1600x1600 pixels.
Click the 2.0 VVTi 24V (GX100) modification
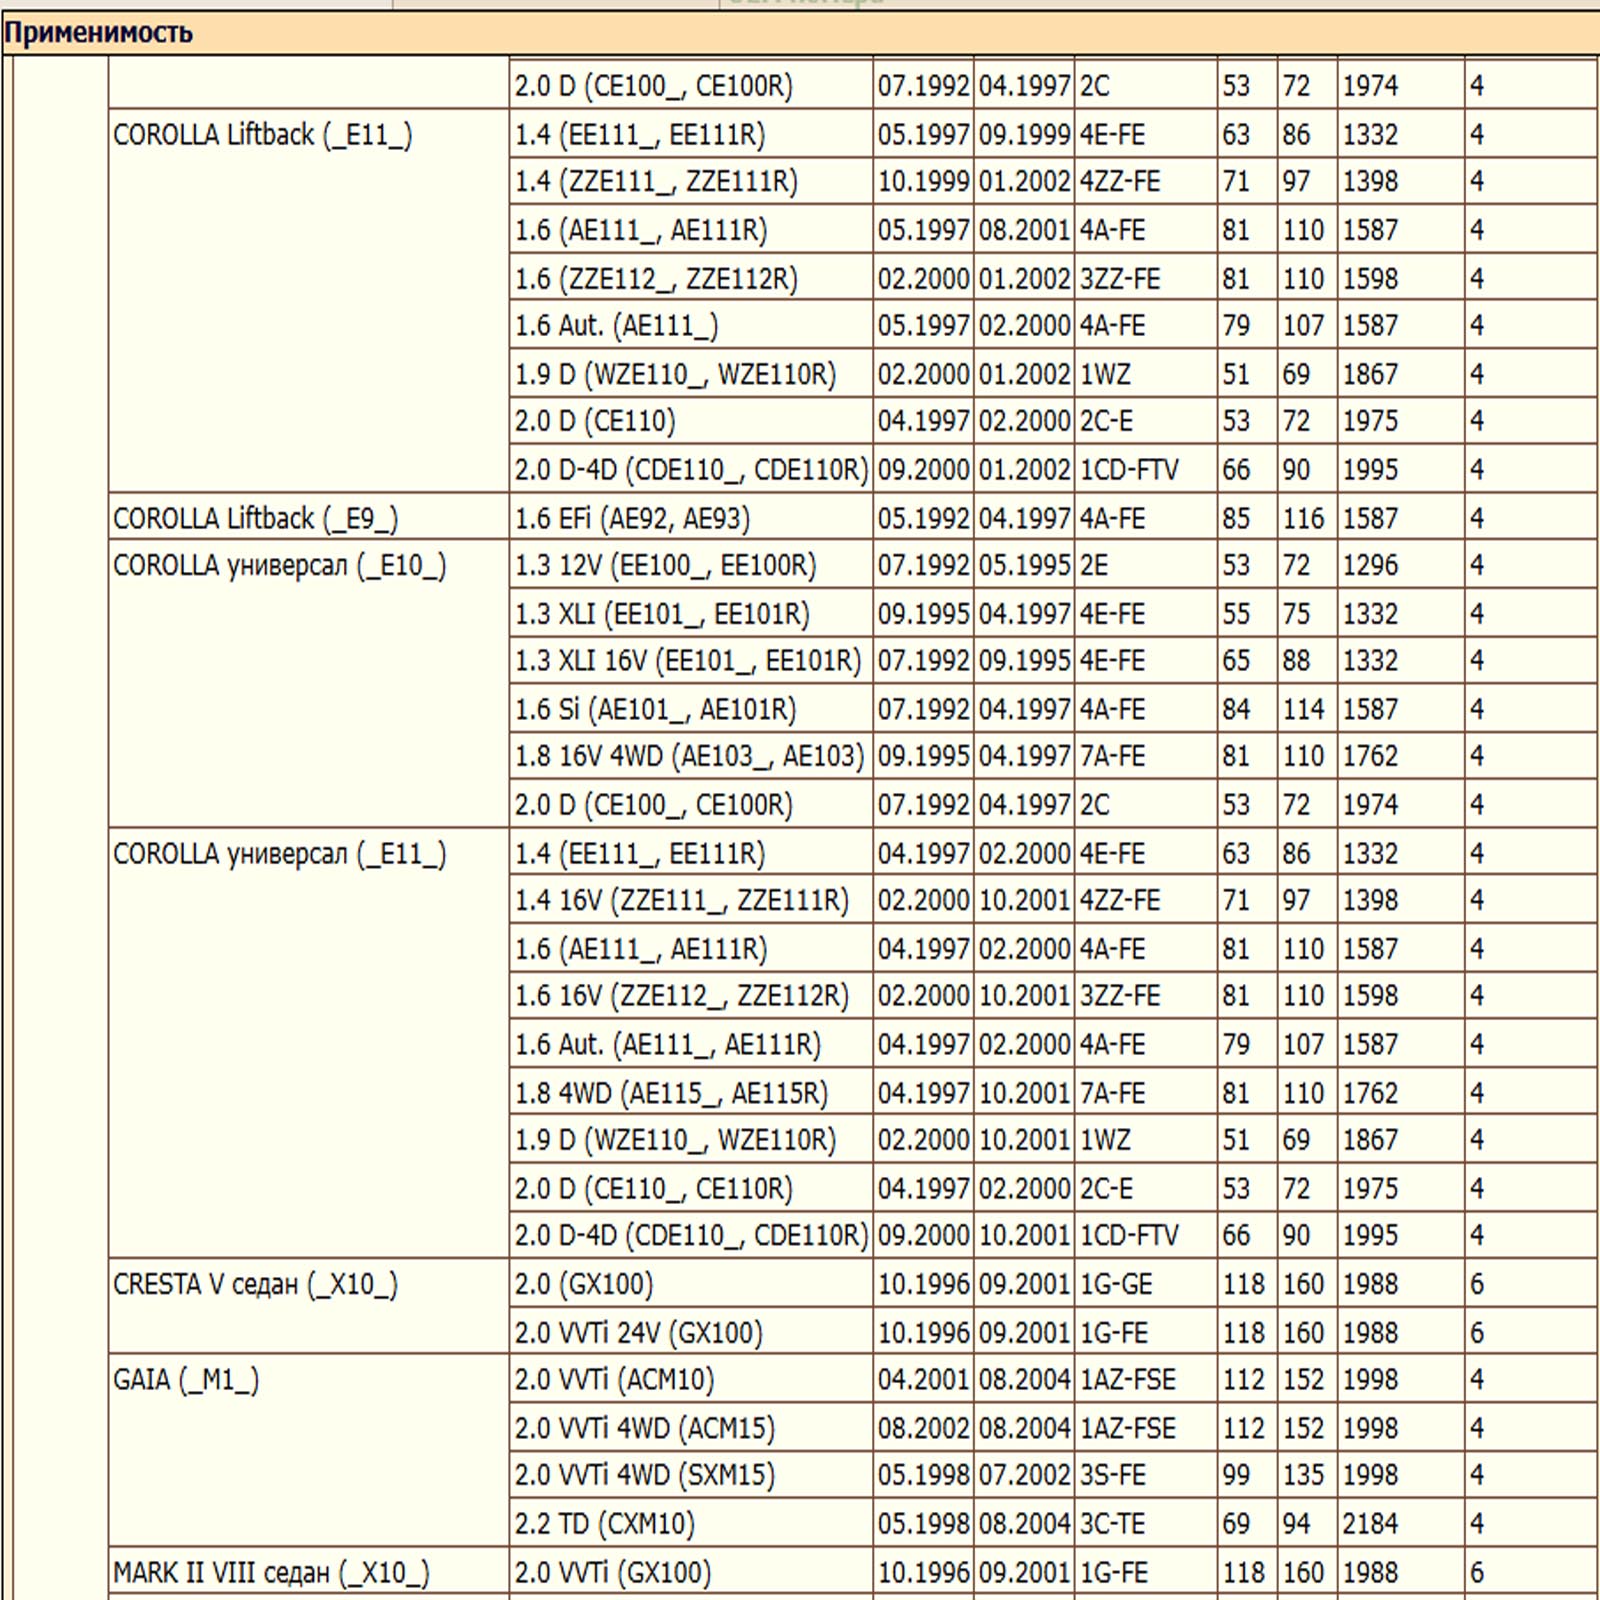(x=638, y=1333)
